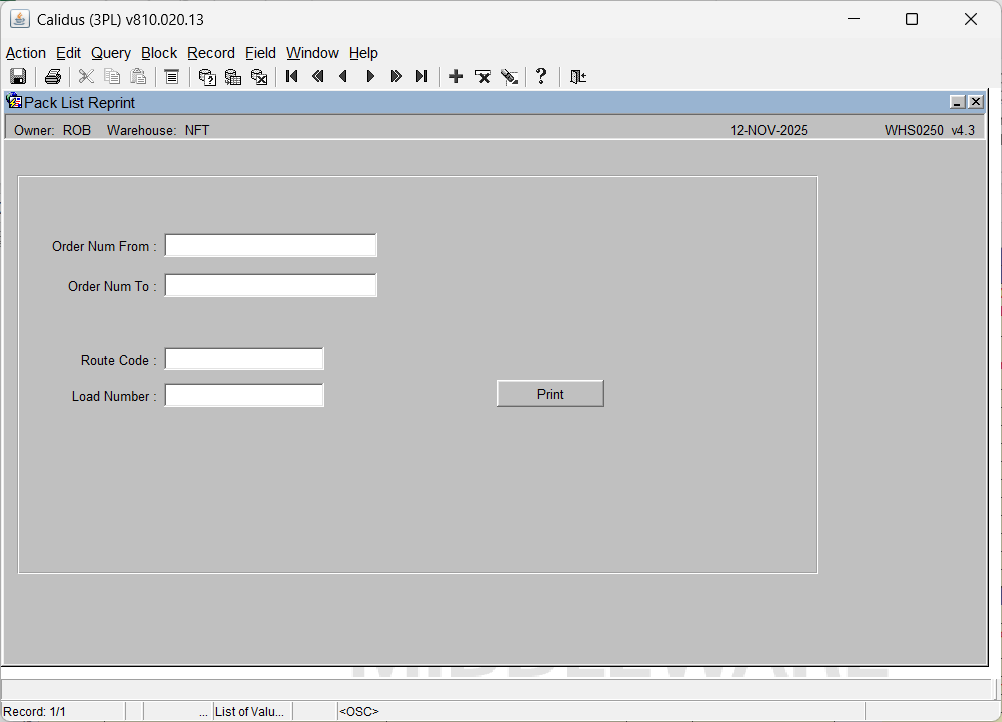Insert a new record with plus icon
Viewport: 1002px width, 722px height.
click(x=456, y=77)
